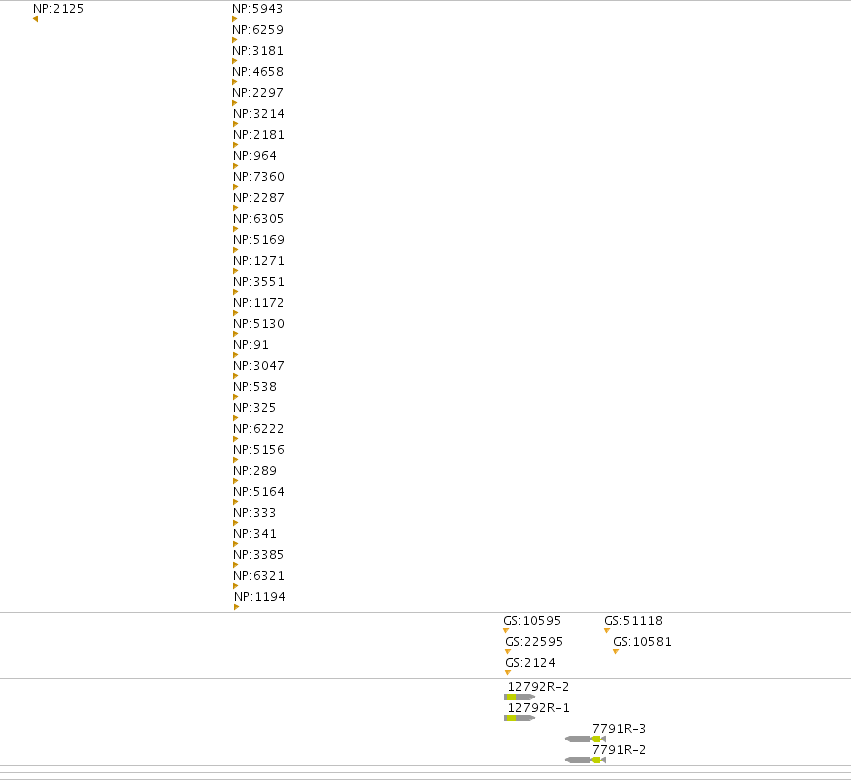
Task: Click the NP:91 label
Action: coord(251,345)
